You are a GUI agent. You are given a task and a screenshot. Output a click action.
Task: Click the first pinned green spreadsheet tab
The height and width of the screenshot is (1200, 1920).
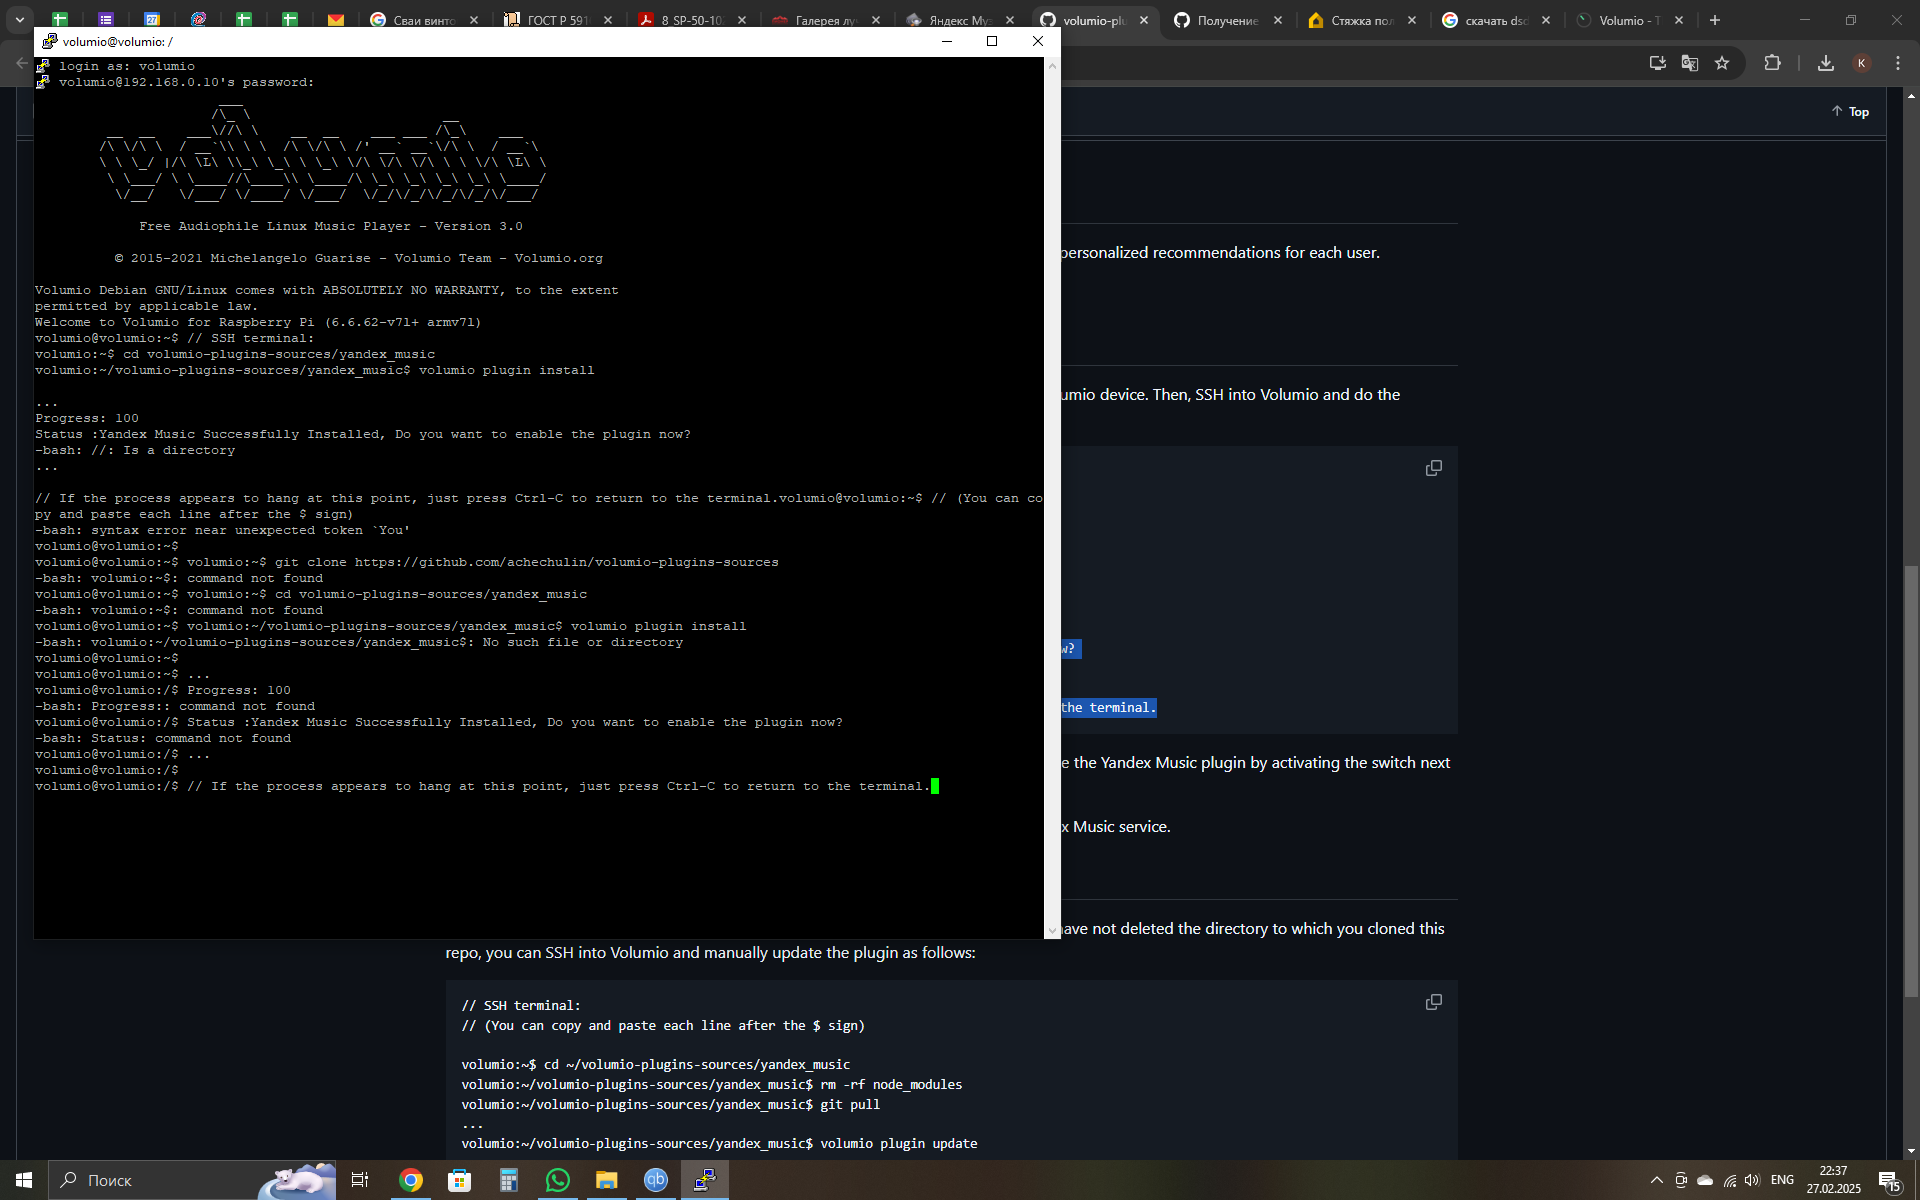coord(60,20)
